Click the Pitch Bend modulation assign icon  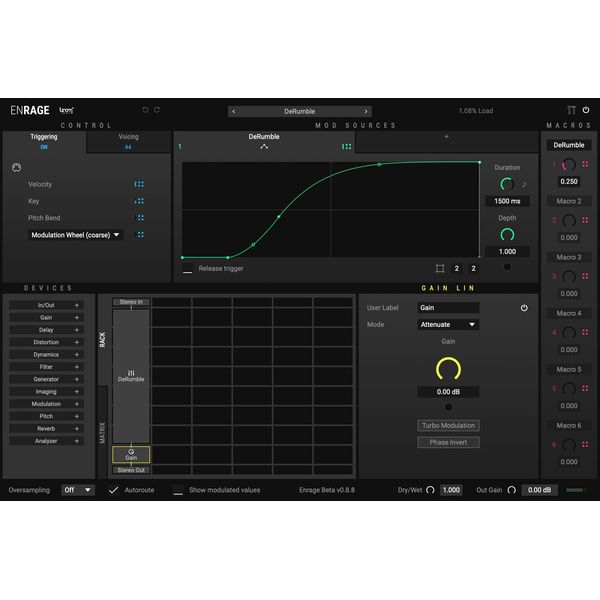pos(140,218)
